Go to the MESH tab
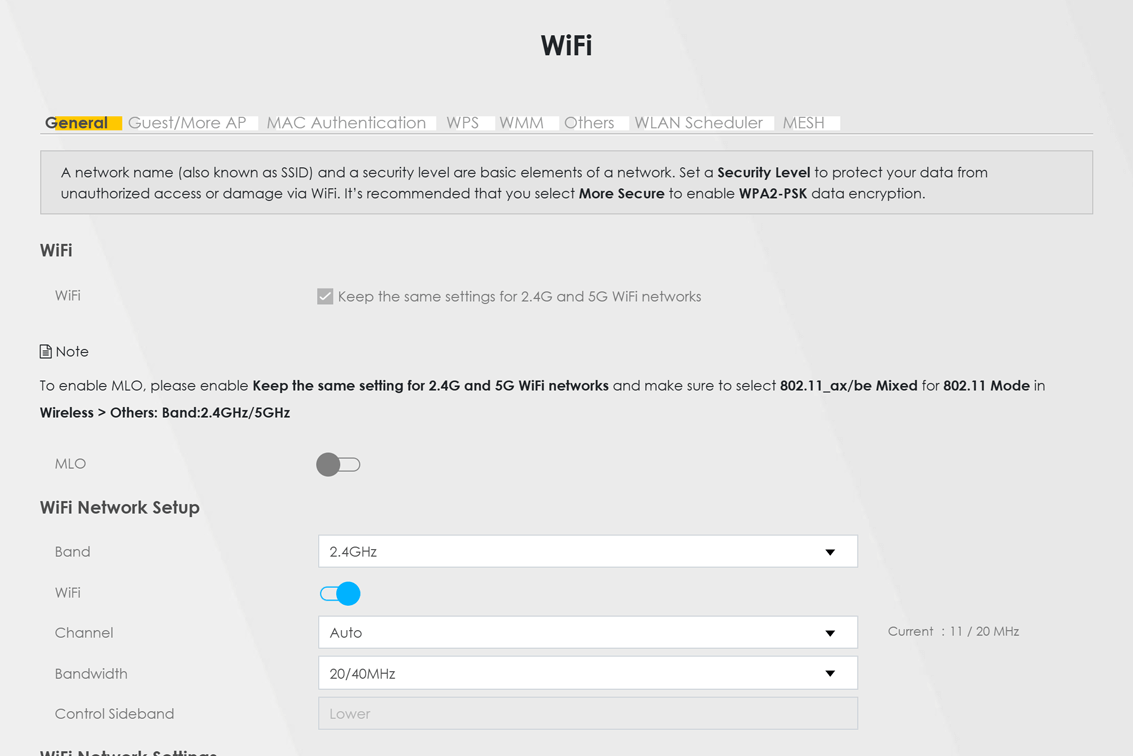 coord(803,123)
